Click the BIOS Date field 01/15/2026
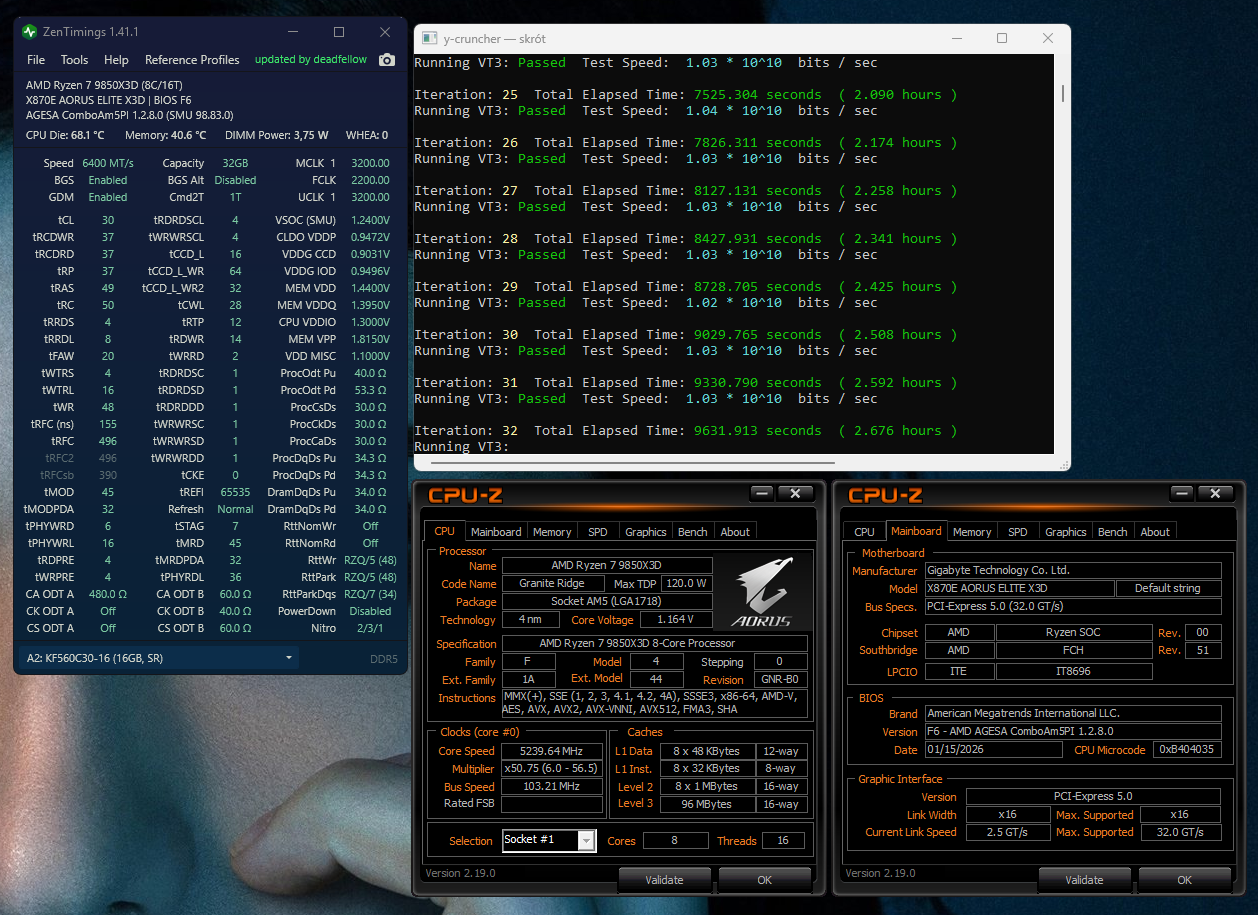The height and width of the screenshot is (915, 1258). (994, 750)
